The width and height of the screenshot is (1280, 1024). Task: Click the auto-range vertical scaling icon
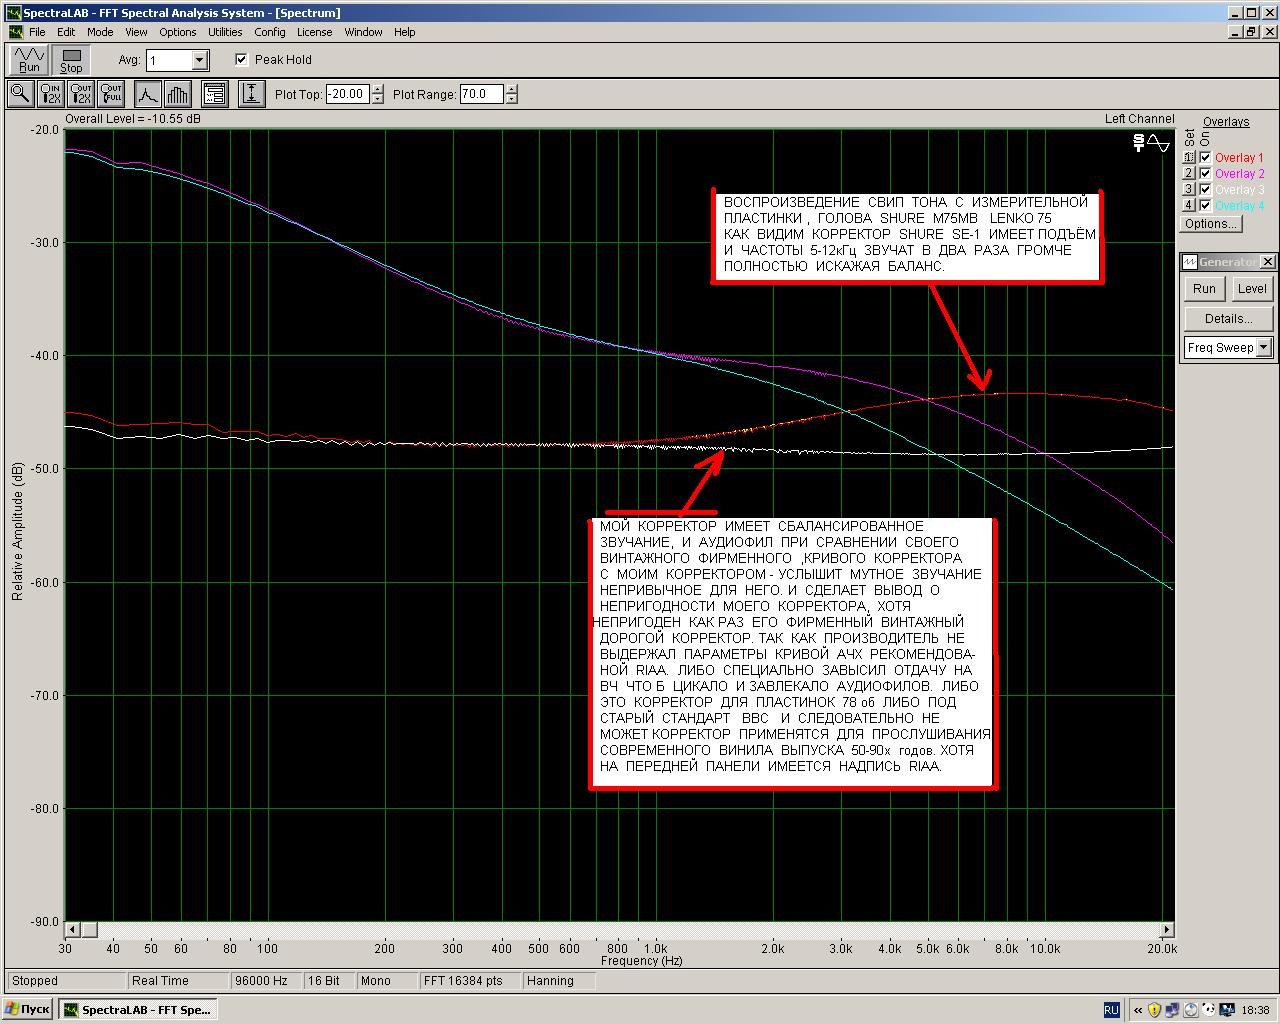251,94
